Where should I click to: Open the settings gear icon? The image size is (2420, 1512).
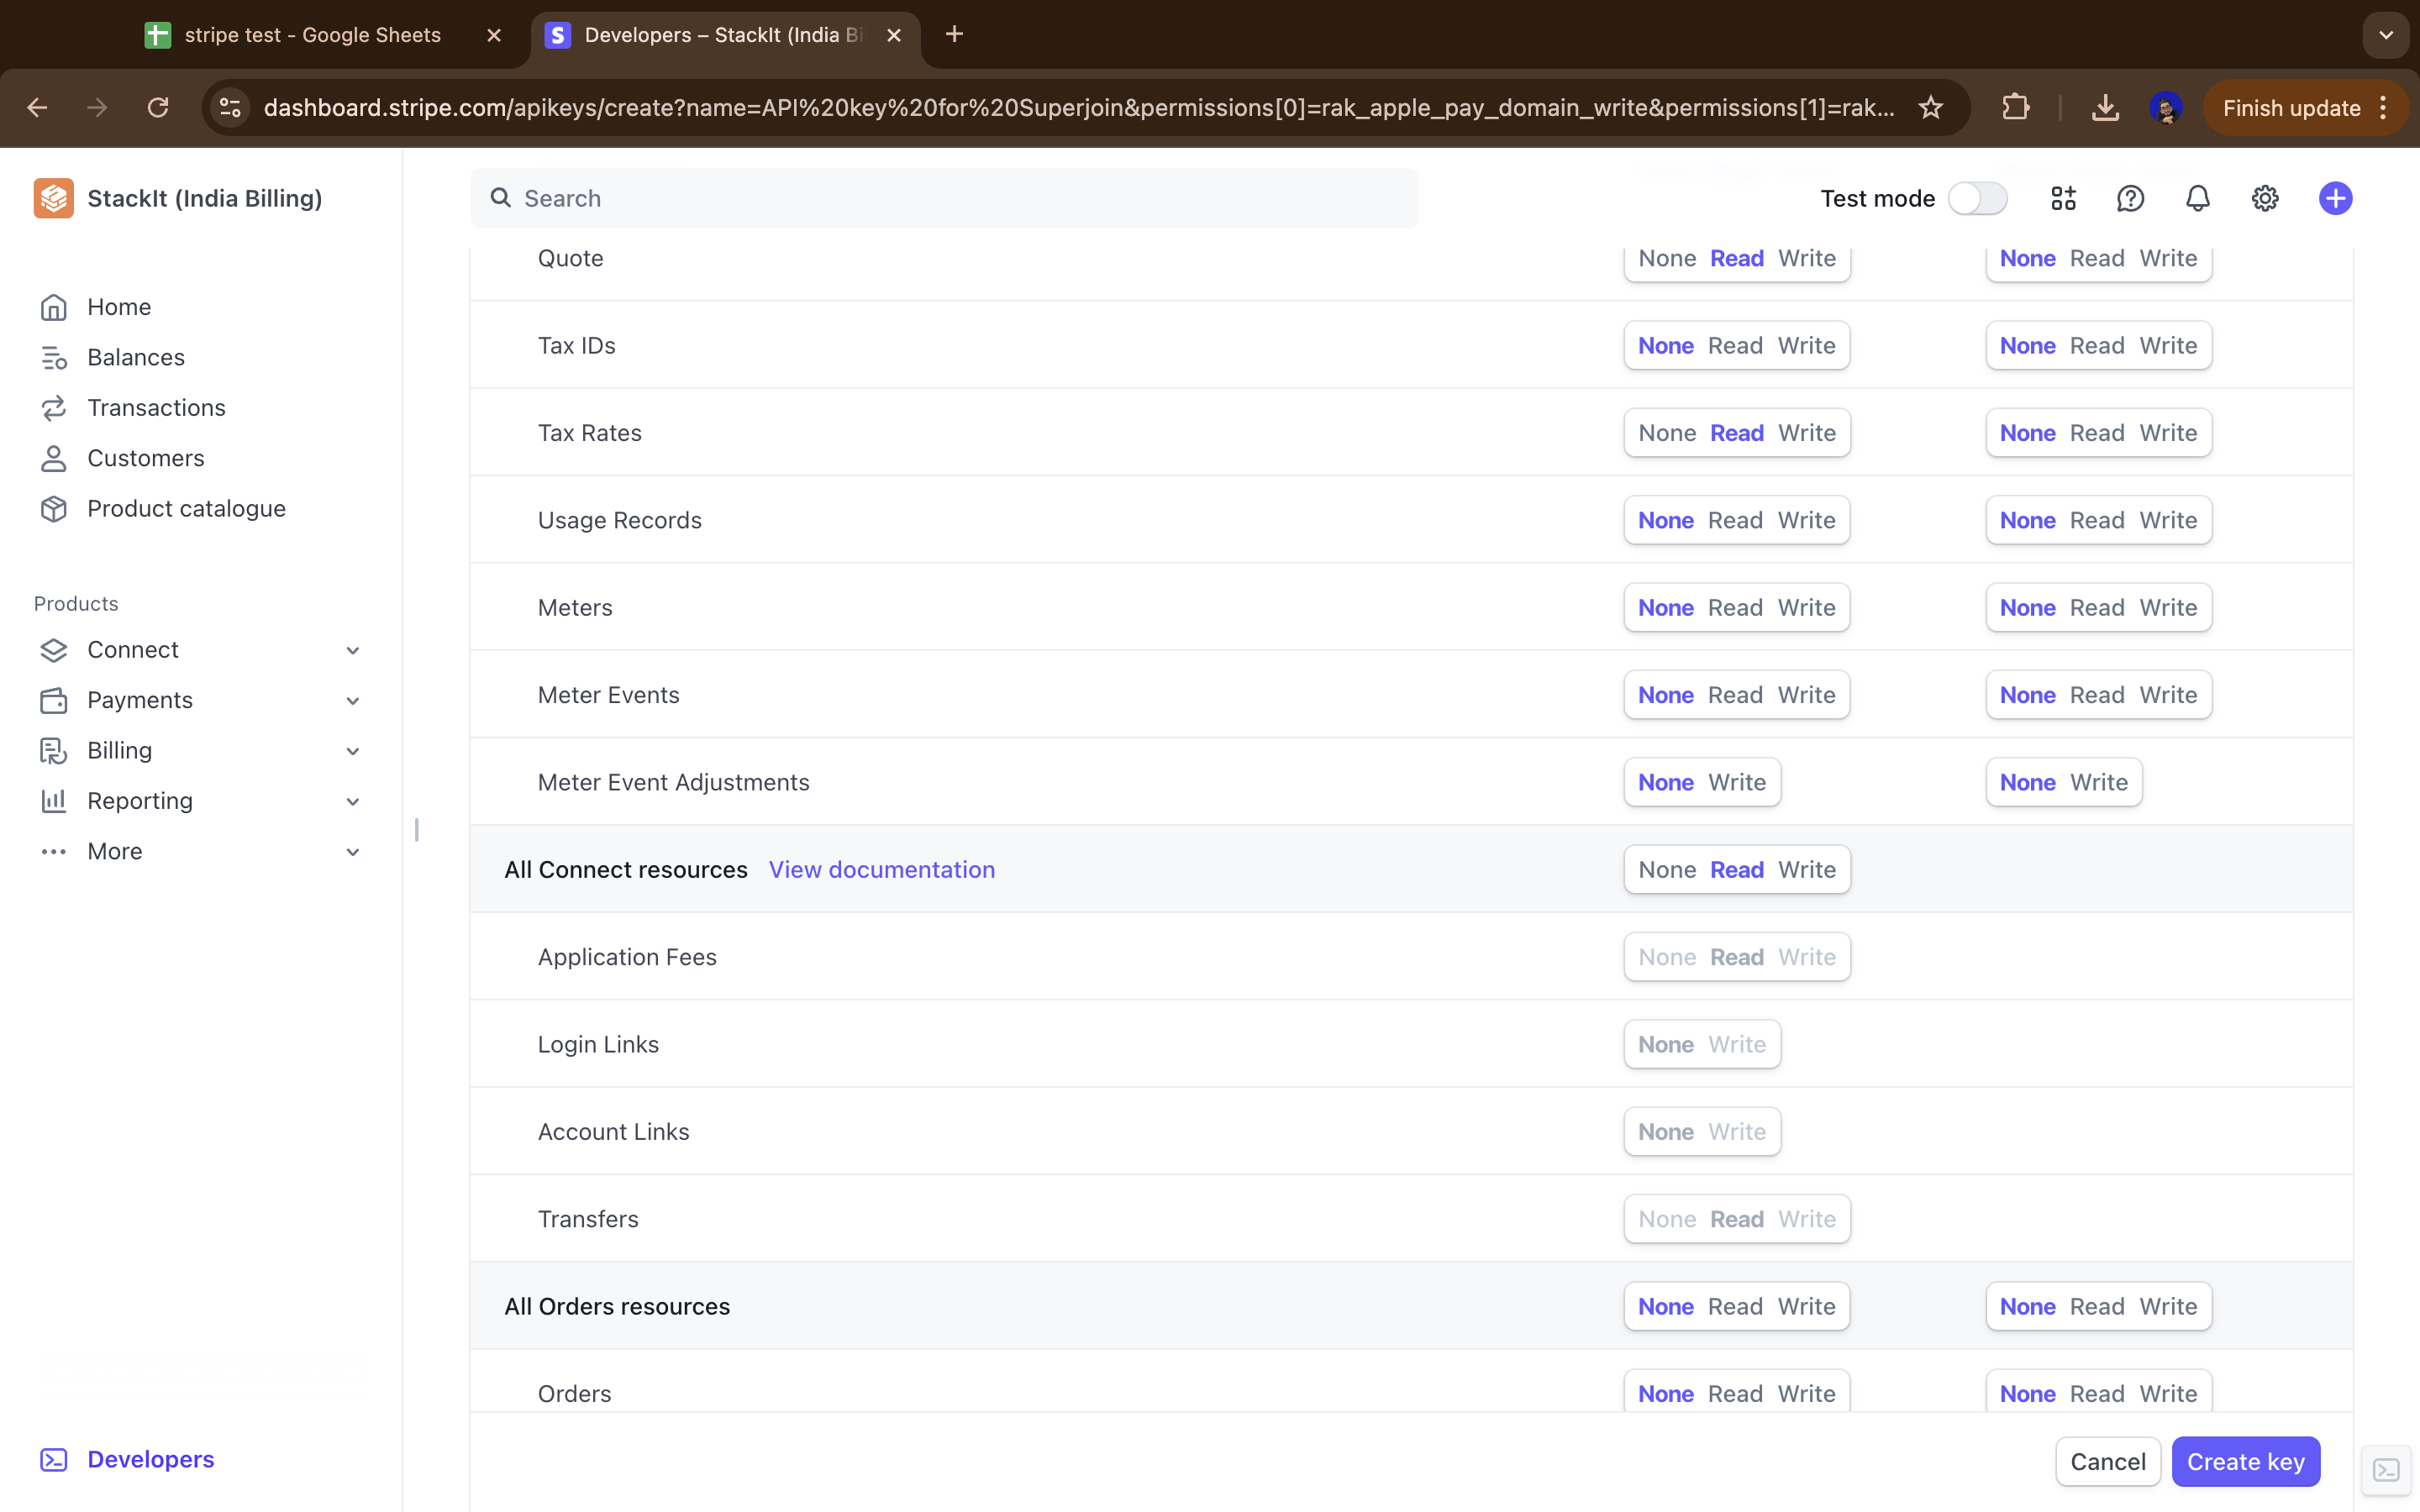[2264, 198]
